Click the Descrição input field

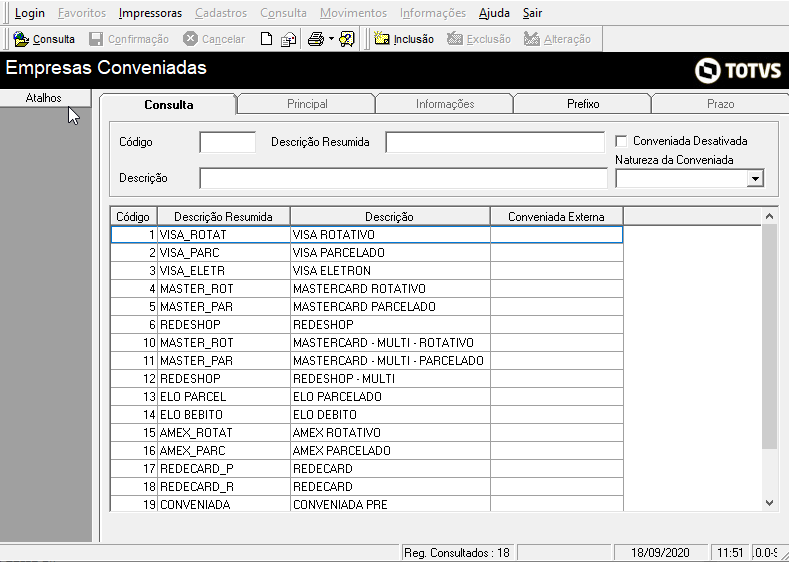coord(404,178)
